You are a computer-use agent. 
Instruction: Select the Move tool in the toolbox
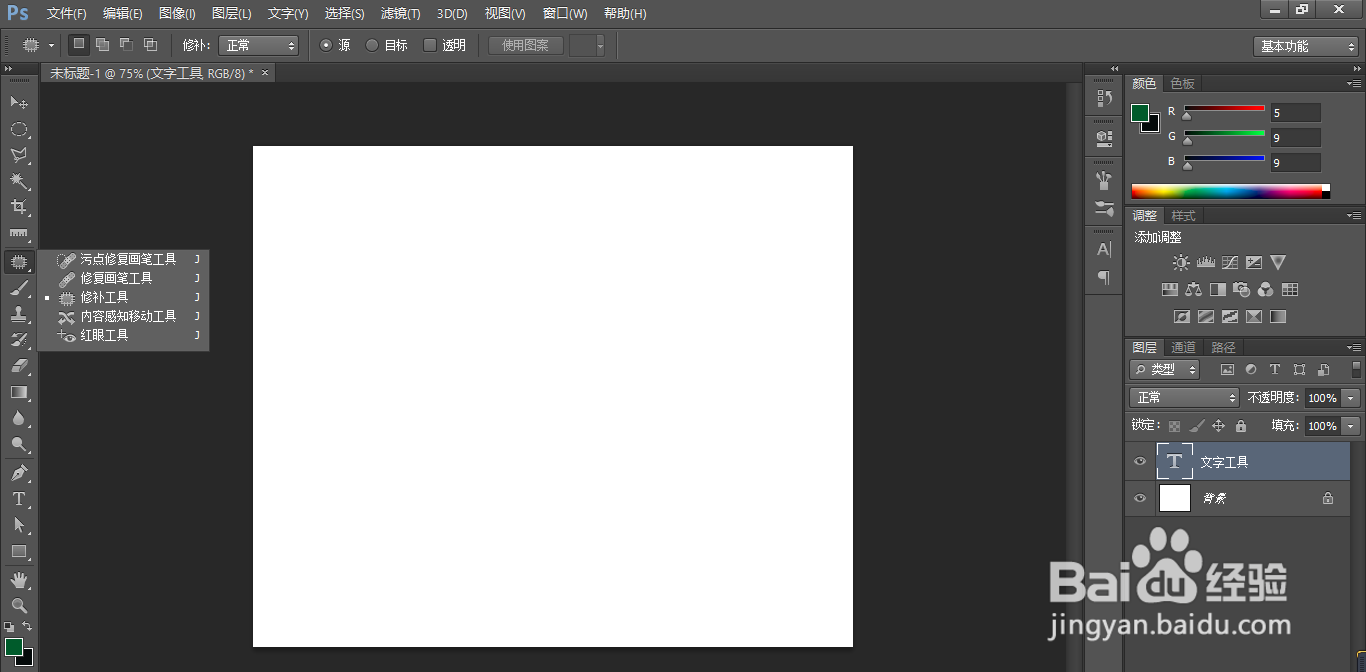point(19,103)
